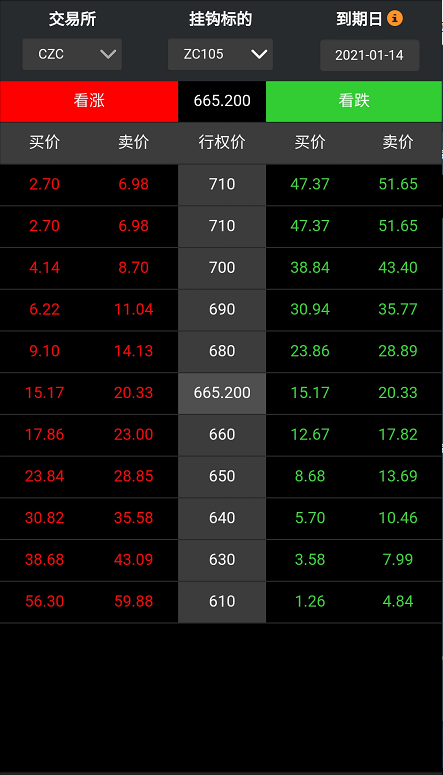Open the CZC exchange dropdown

tap(72, 54)
